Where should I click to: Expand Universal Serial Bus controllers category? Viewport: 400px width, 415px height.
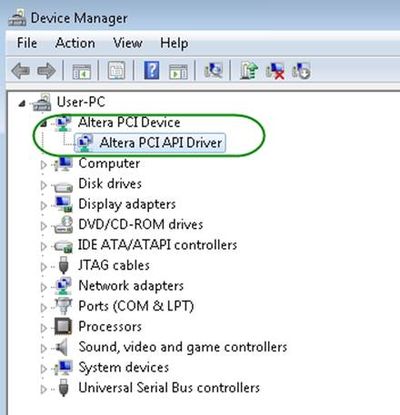(x=43, y=389)
